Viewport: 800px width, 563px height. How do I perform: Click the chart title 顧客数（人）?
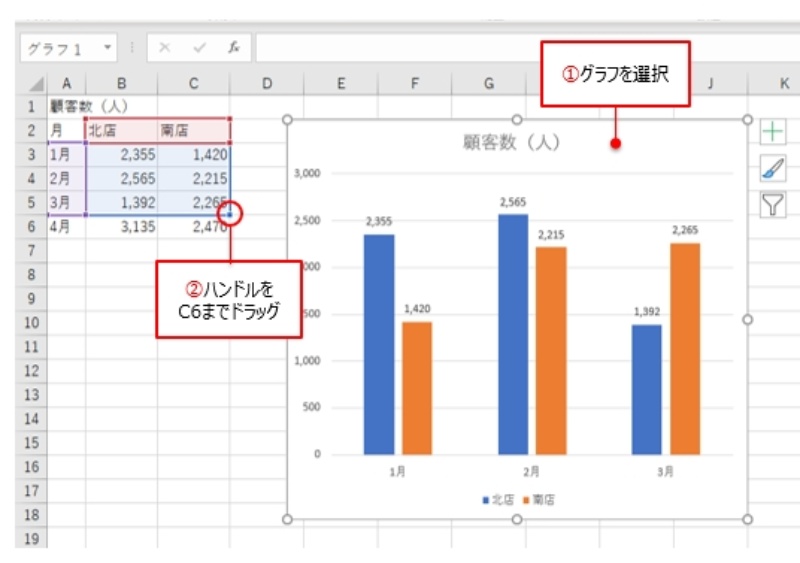tap(516, 143)
